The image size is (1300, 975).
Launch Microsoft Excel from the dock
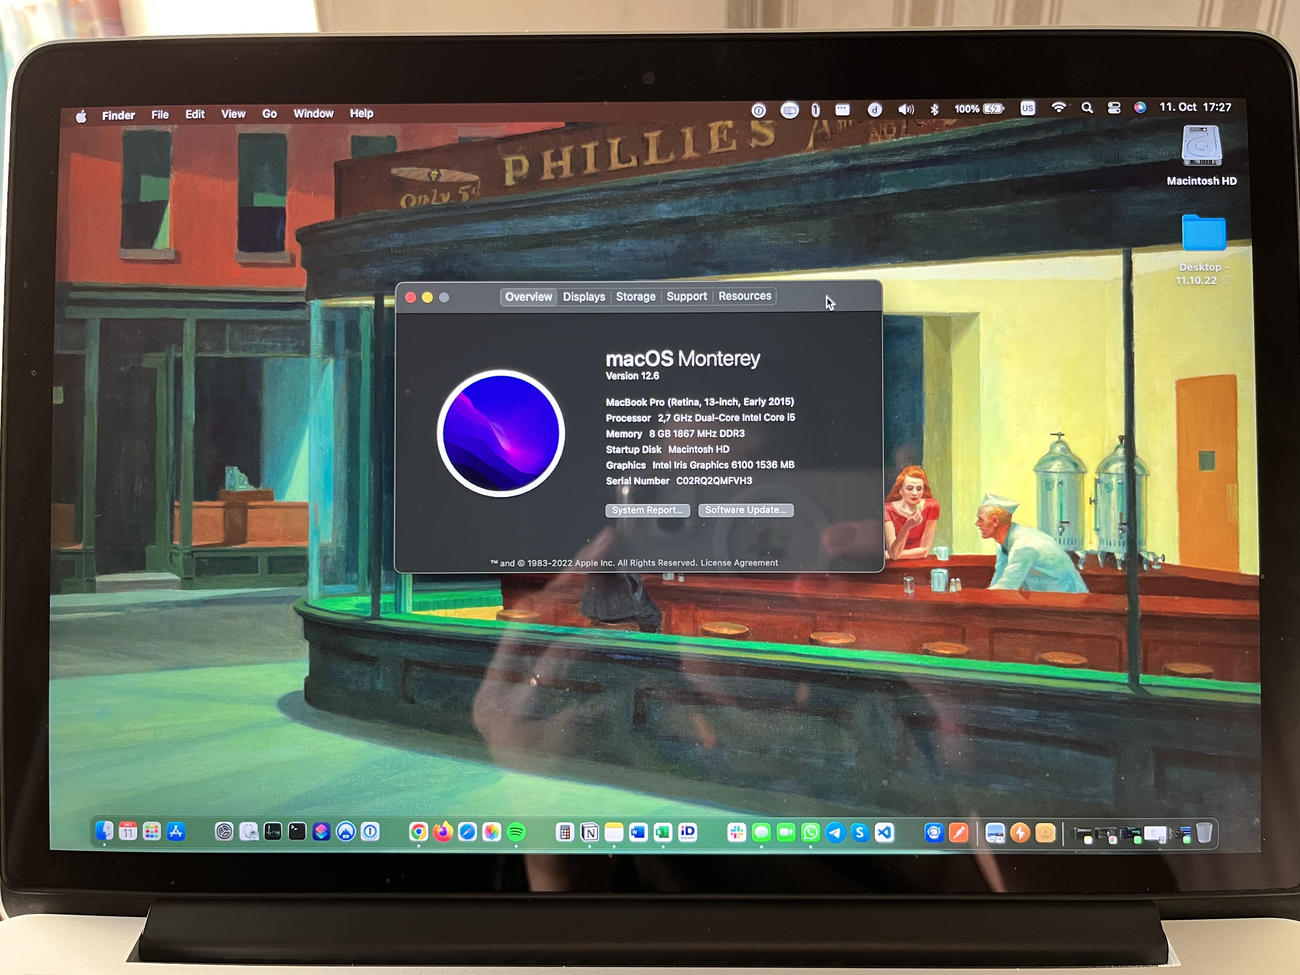[663, 832]
